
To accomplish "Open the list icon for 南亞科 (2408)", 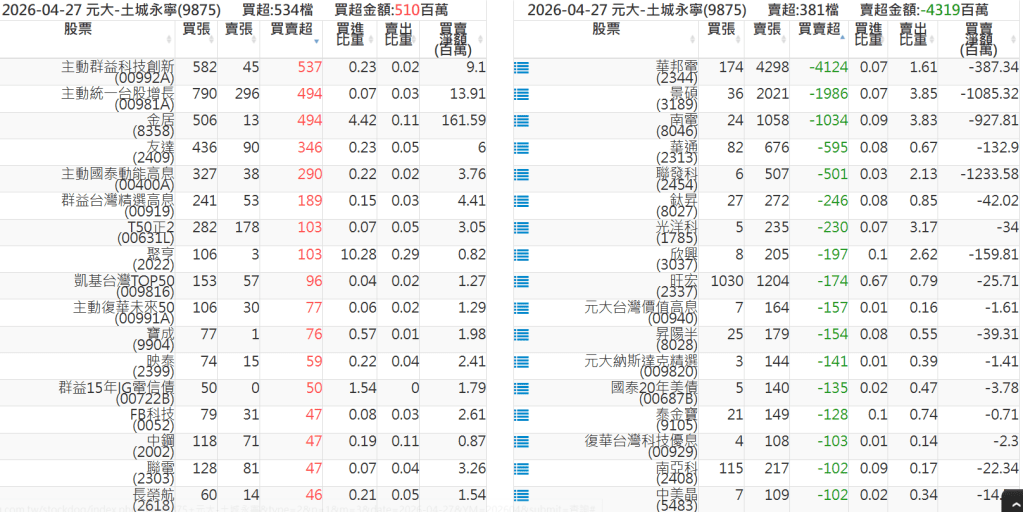I will 521,468.
